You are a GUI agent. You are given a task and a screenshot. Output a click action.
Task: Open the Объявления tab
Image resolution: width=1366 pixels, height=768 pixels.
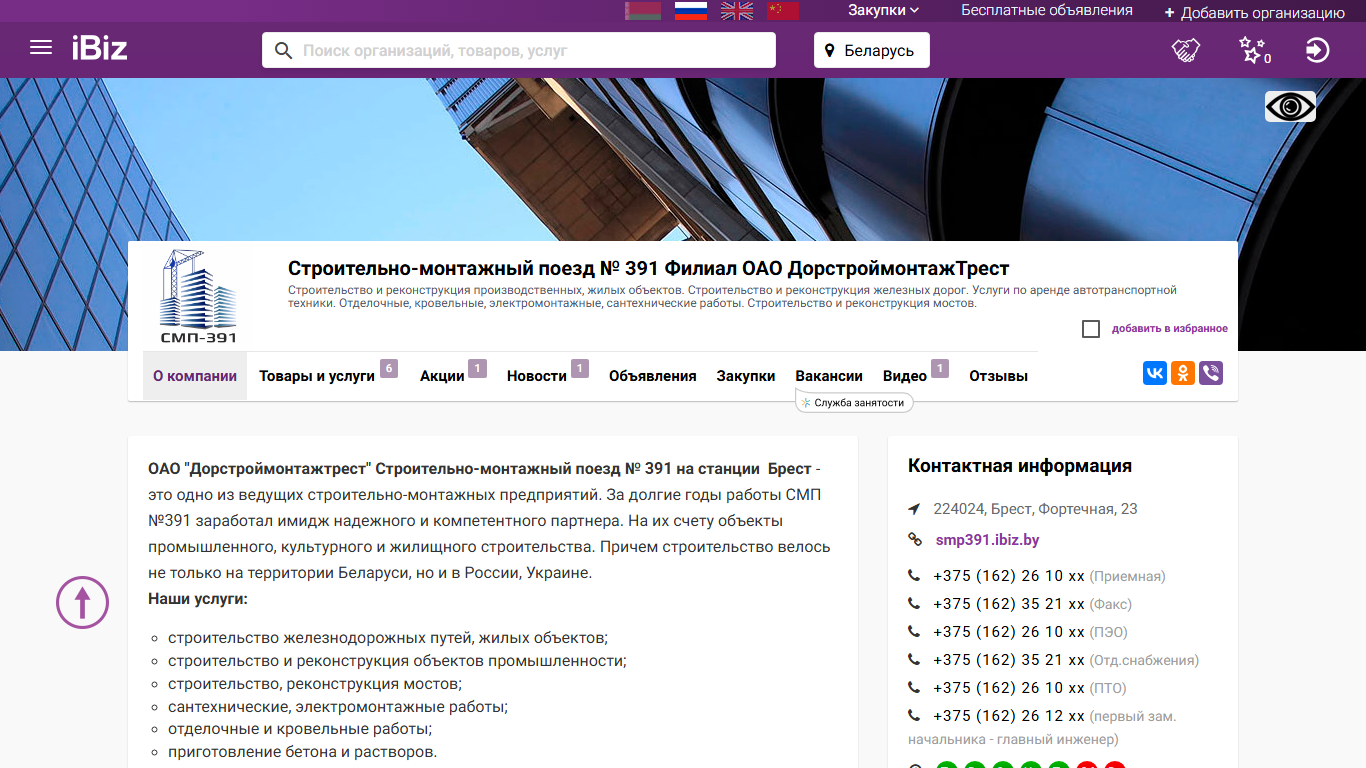tap(653, 376)
